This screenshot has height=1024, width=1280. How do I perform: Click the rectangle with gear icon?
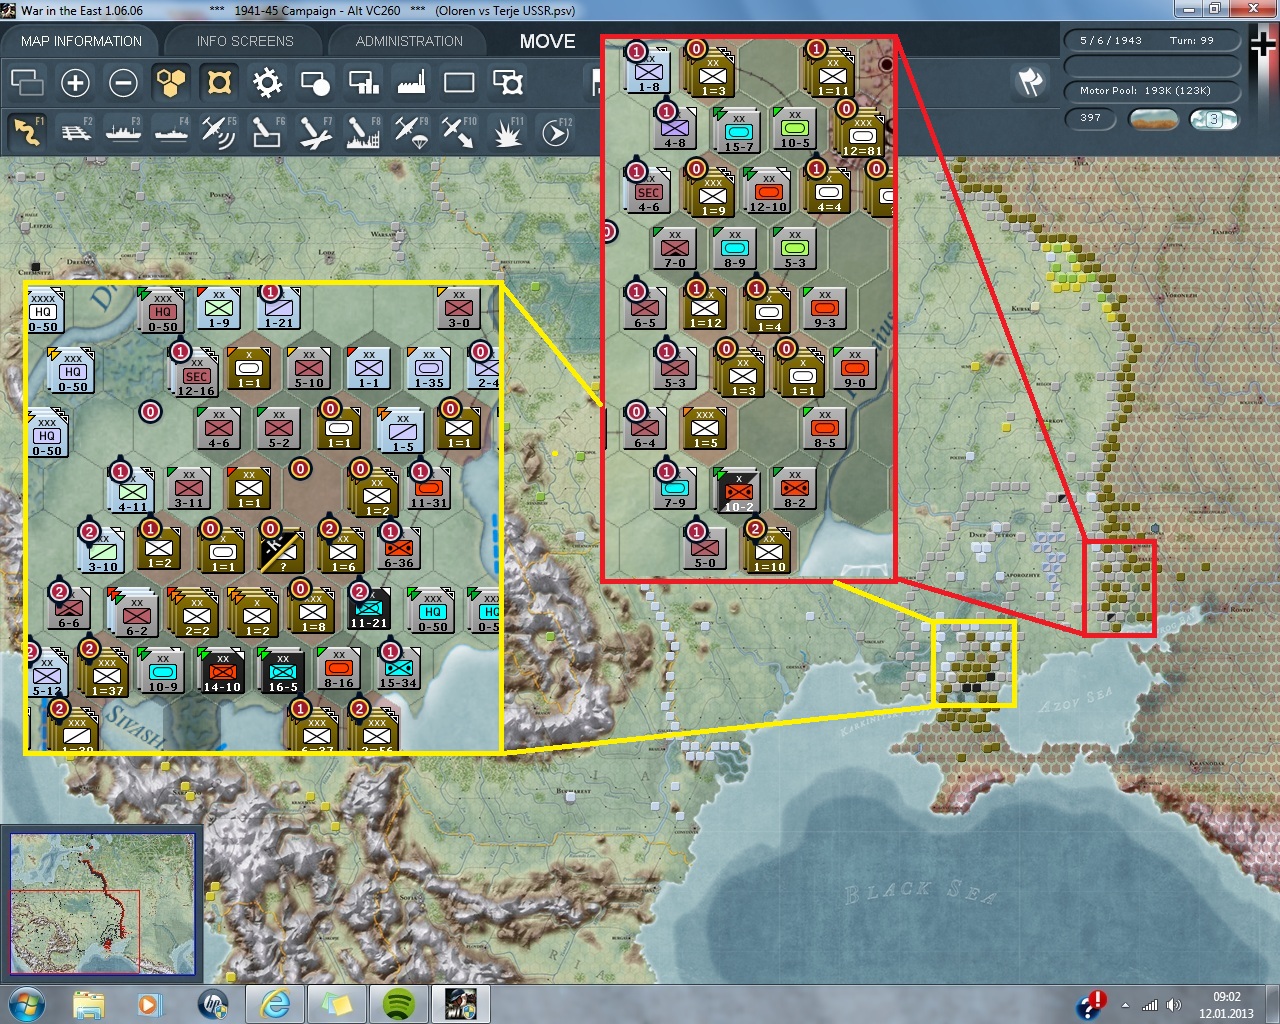pos(508,82)
